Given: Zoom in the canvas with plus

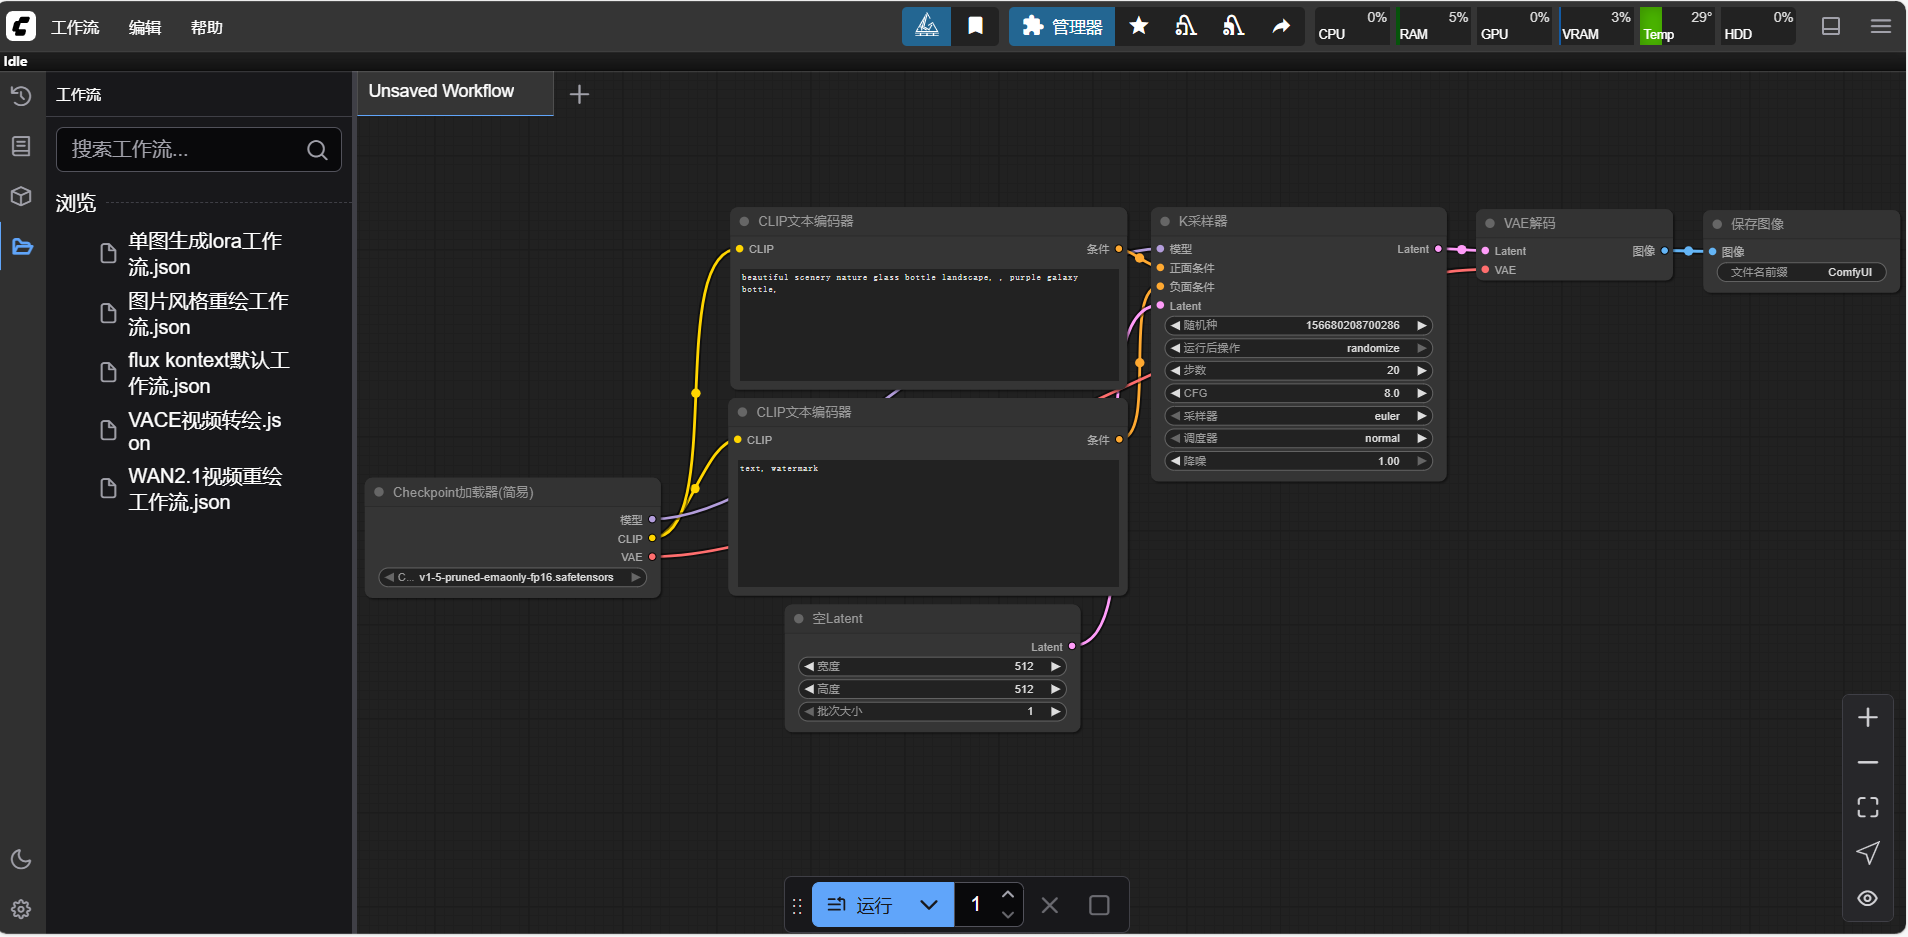Looking at the screenshot, I should [1867, 718].
